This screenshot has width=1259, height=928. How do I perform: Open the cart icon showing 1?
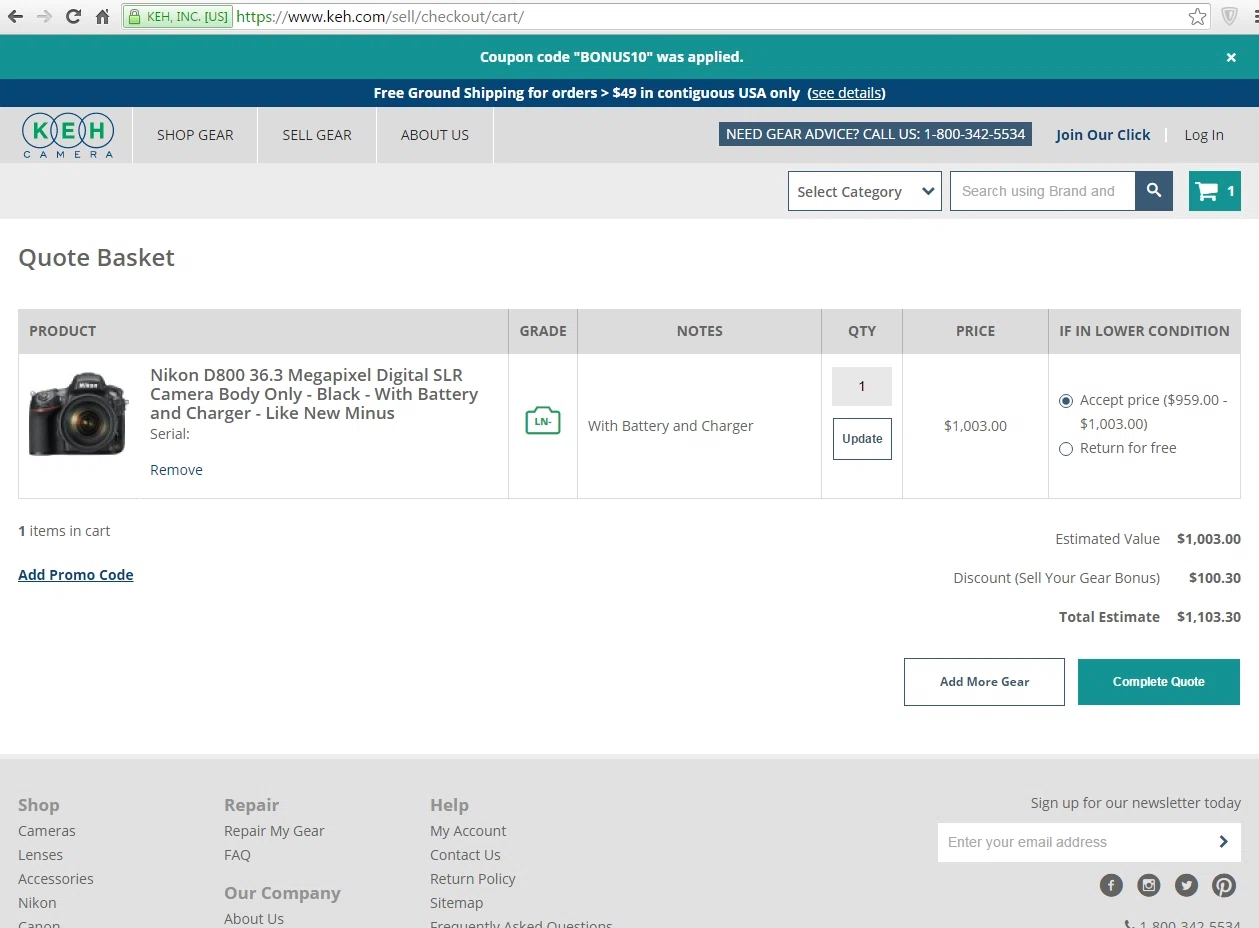(1215, 191)
